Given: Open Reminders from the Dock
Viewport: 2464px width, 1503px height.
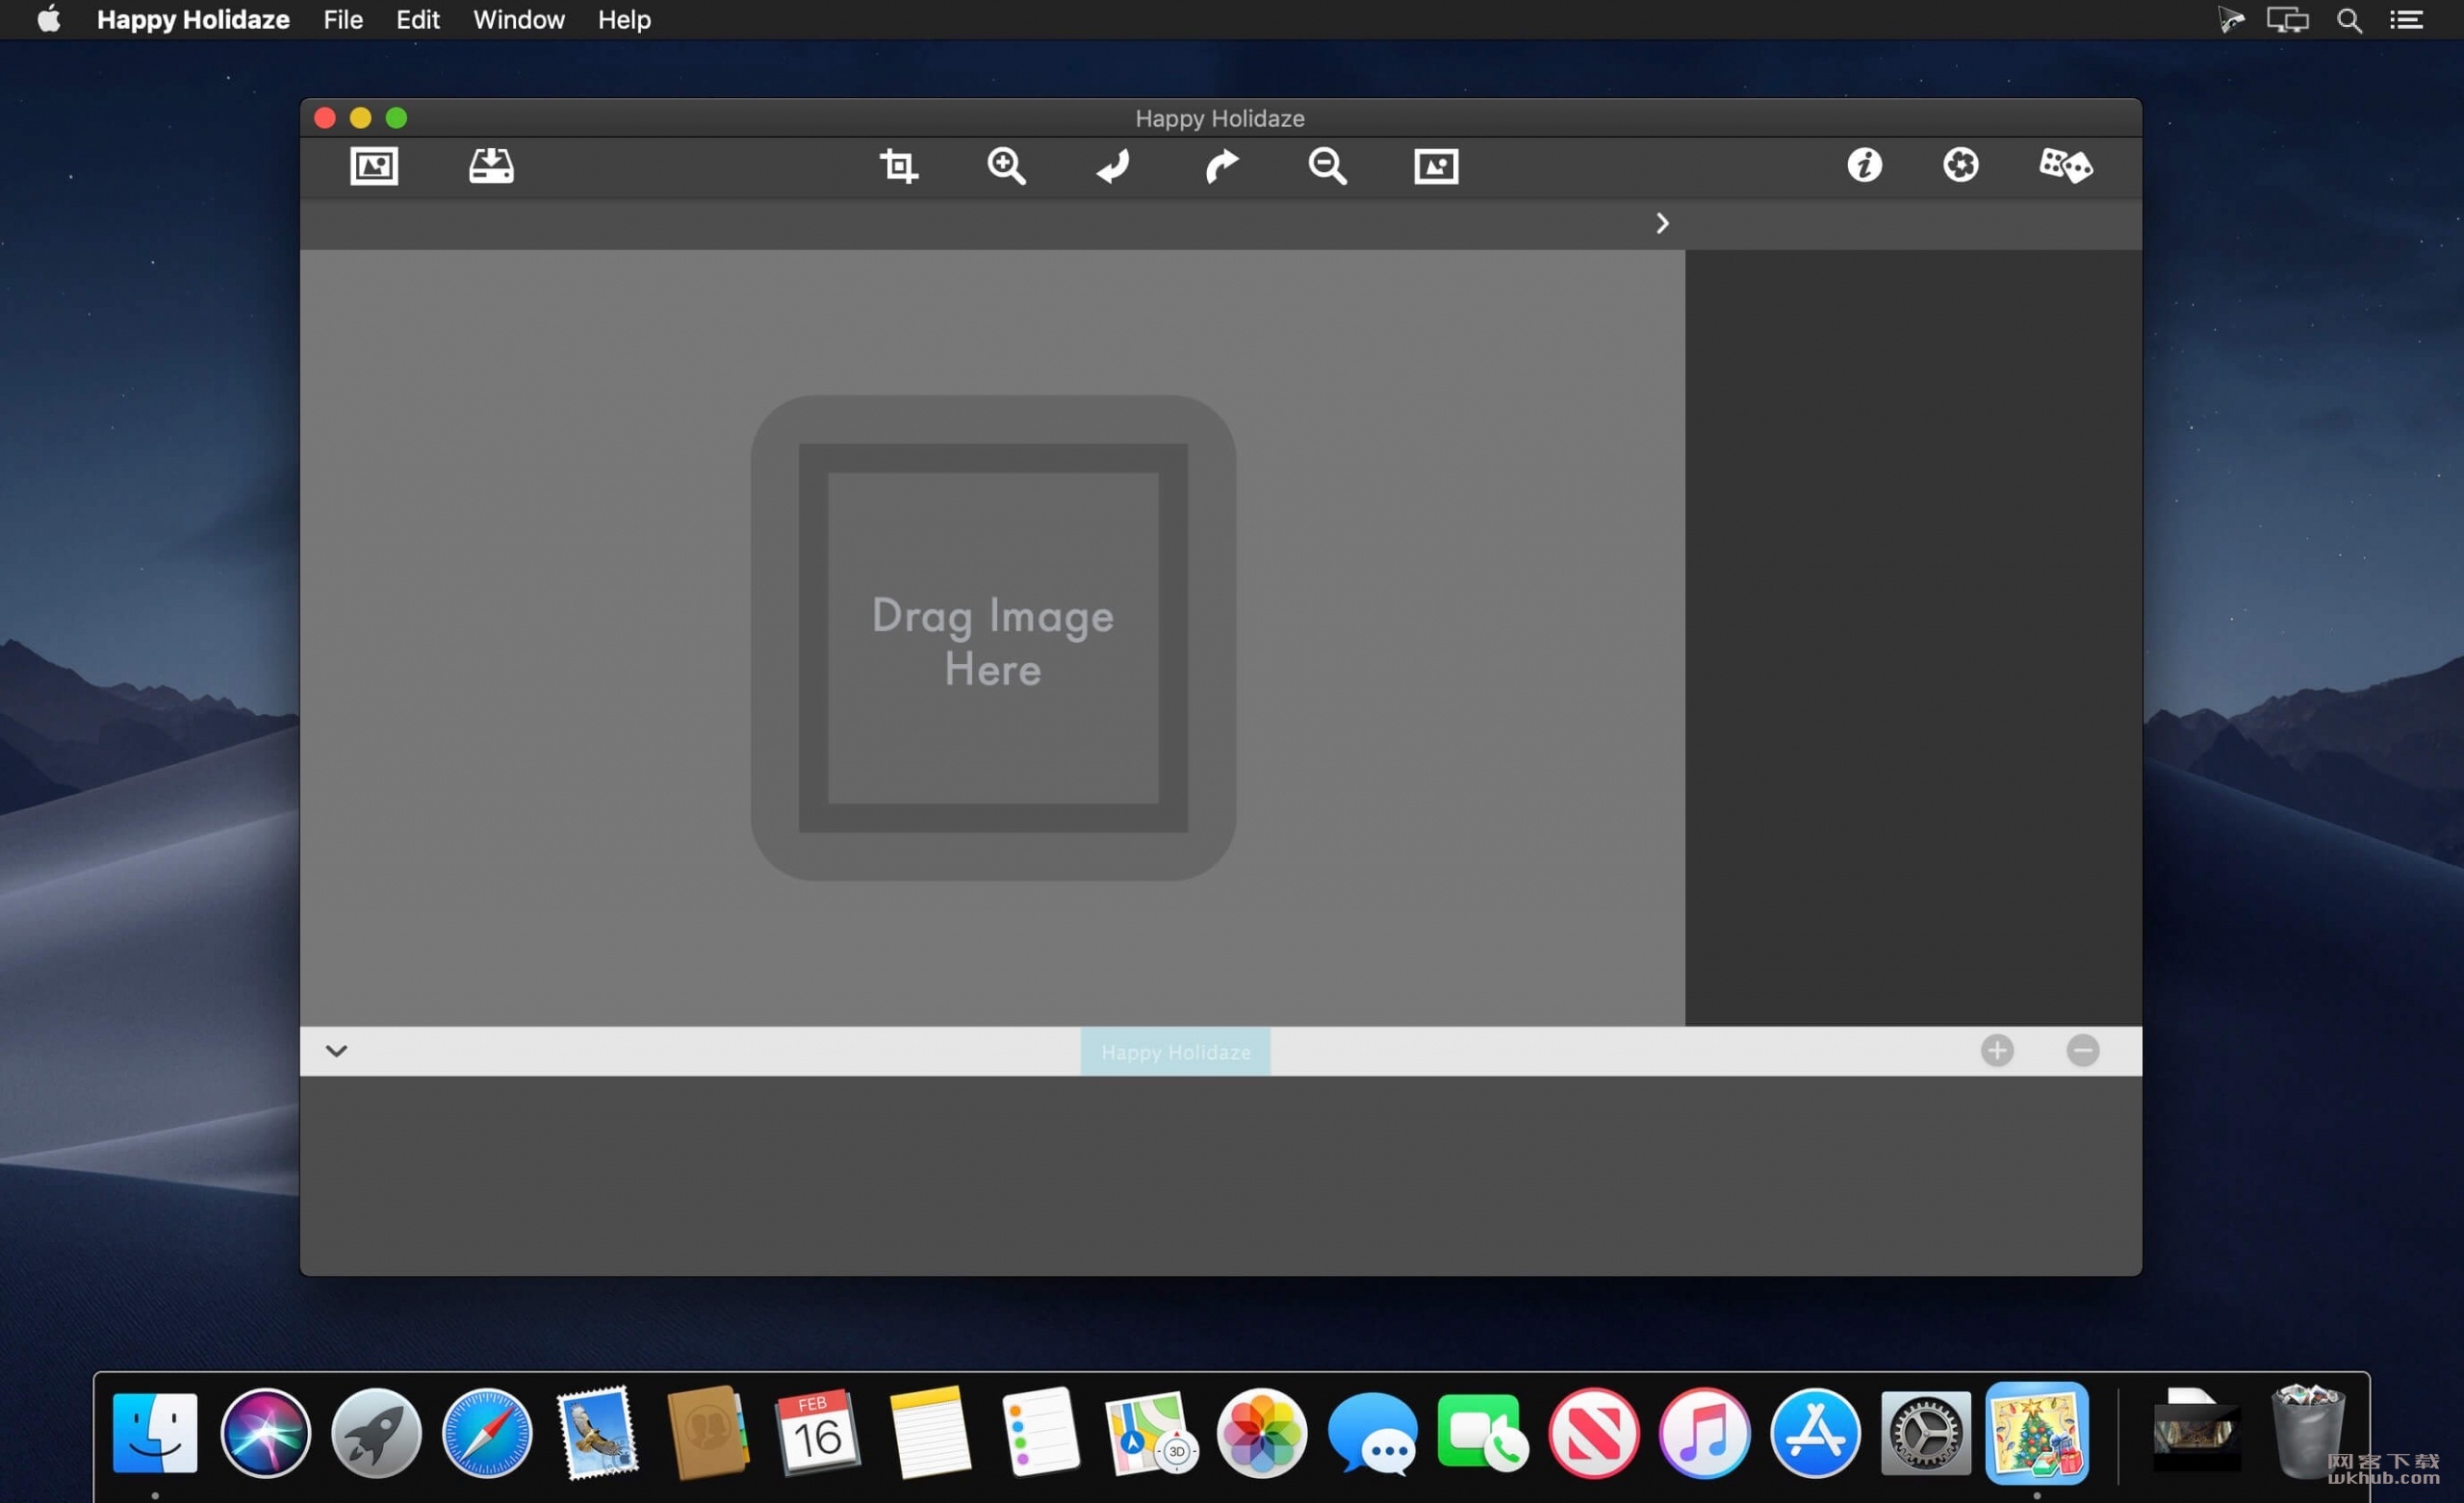Looking at the screenshot, I should coord(1040,1433).
